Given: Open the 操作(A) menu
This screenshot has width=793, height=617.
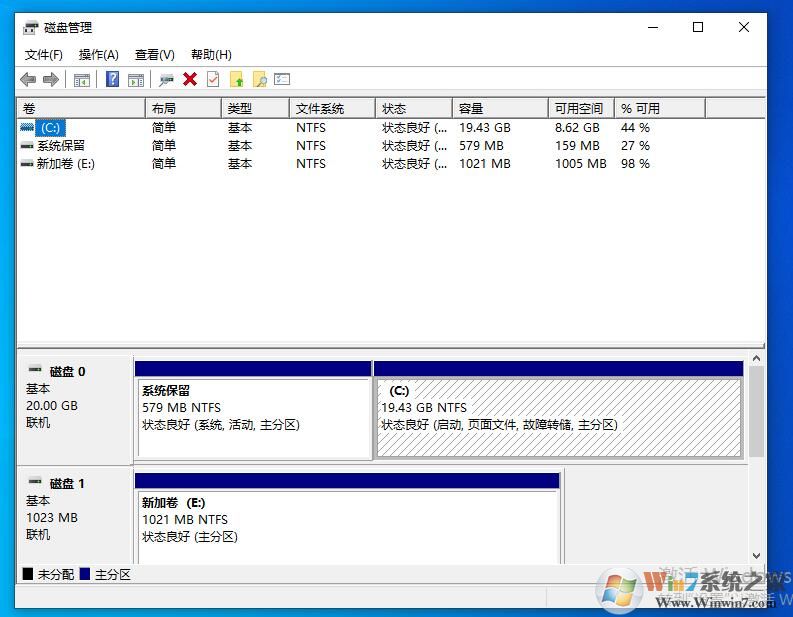Looking at the screenshot, I should coord(98,55).
